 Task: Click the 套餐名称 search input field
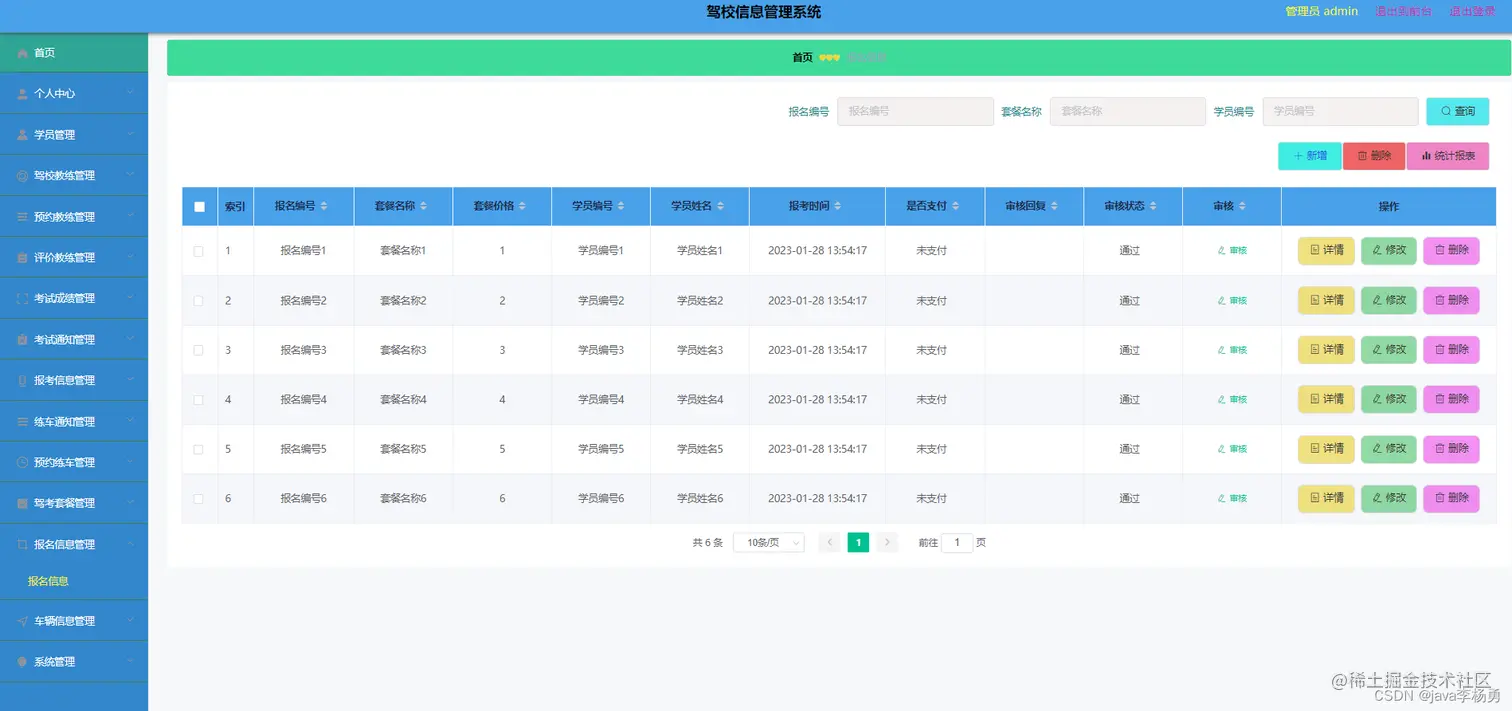coord(1128,111)
